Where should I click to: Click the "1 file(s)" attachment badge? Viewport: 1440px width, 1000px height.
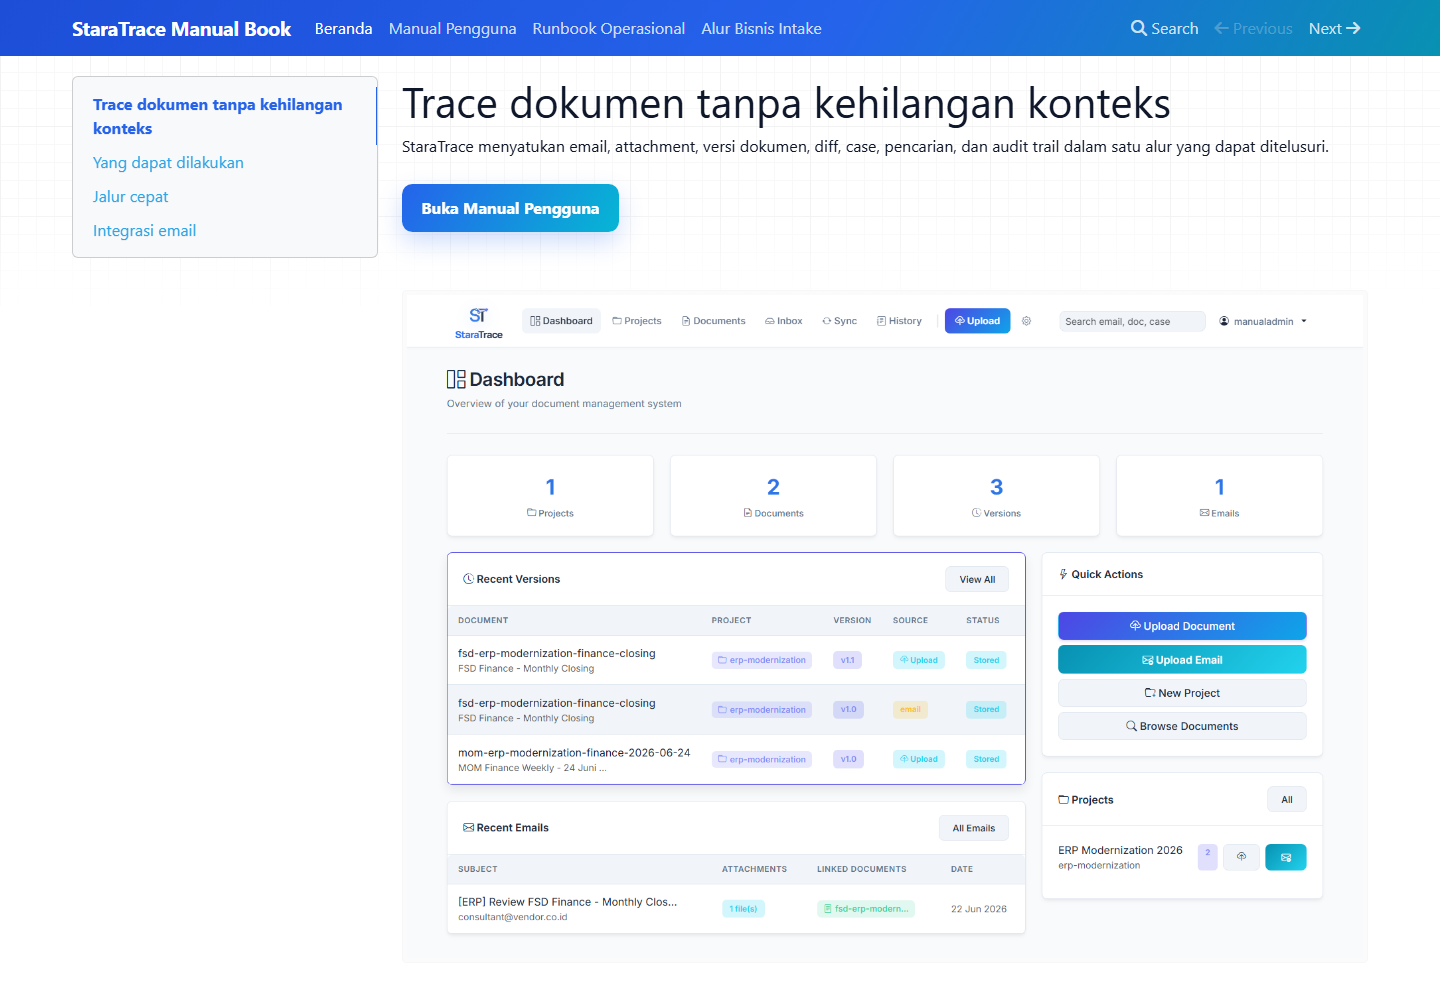point(743,909)
